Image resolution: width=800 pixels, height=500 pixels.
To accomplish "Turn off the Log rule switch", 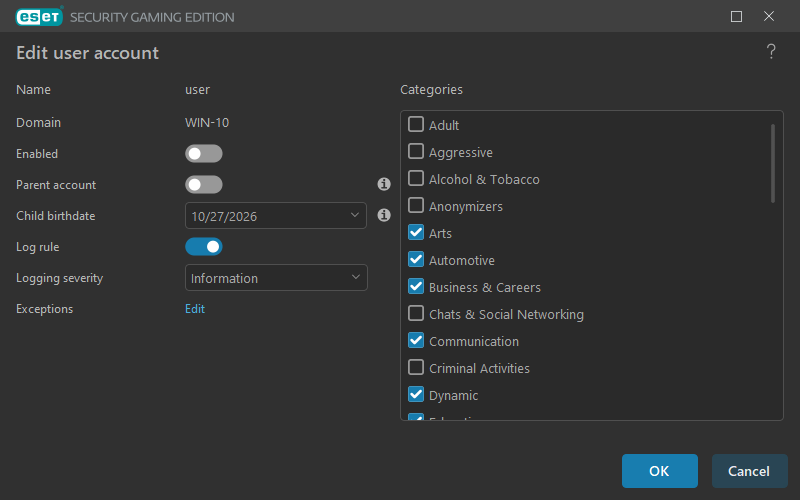I will [x=204, y=247].
